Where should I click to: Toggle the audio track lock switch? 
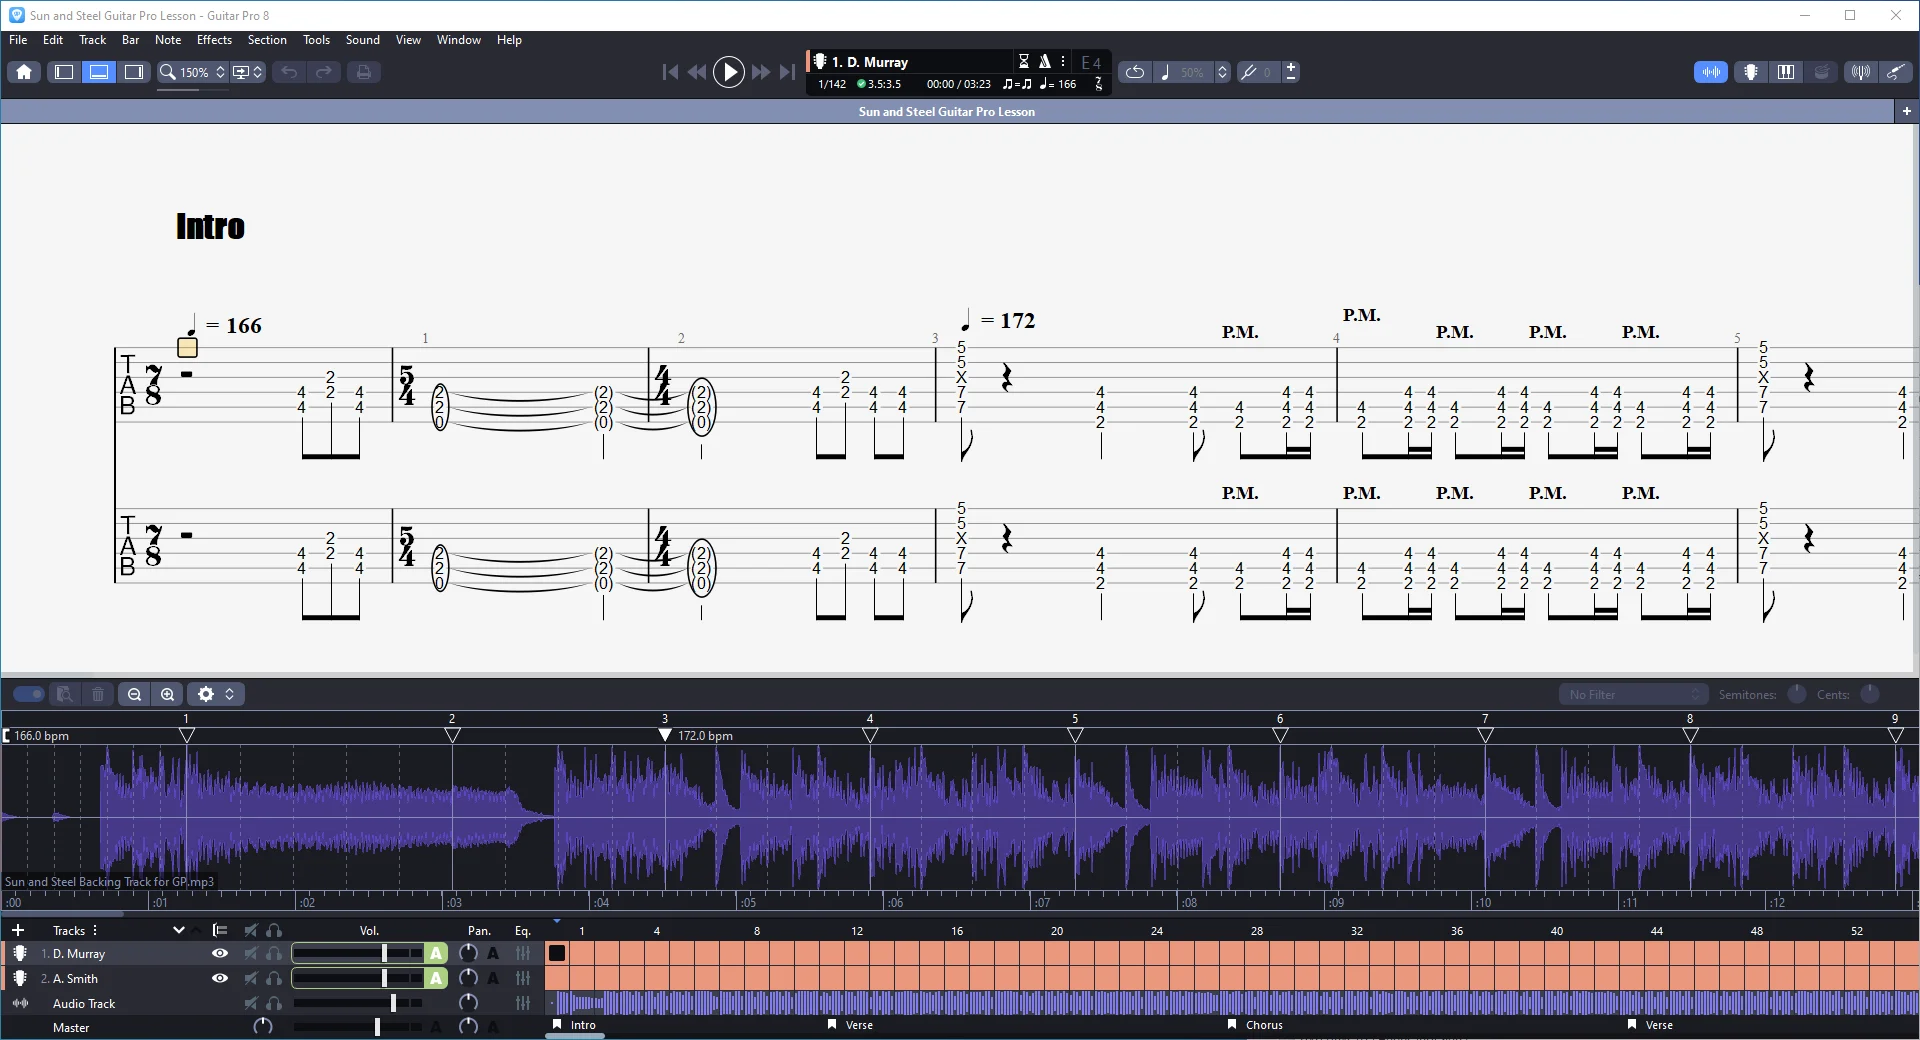(28, 694)
